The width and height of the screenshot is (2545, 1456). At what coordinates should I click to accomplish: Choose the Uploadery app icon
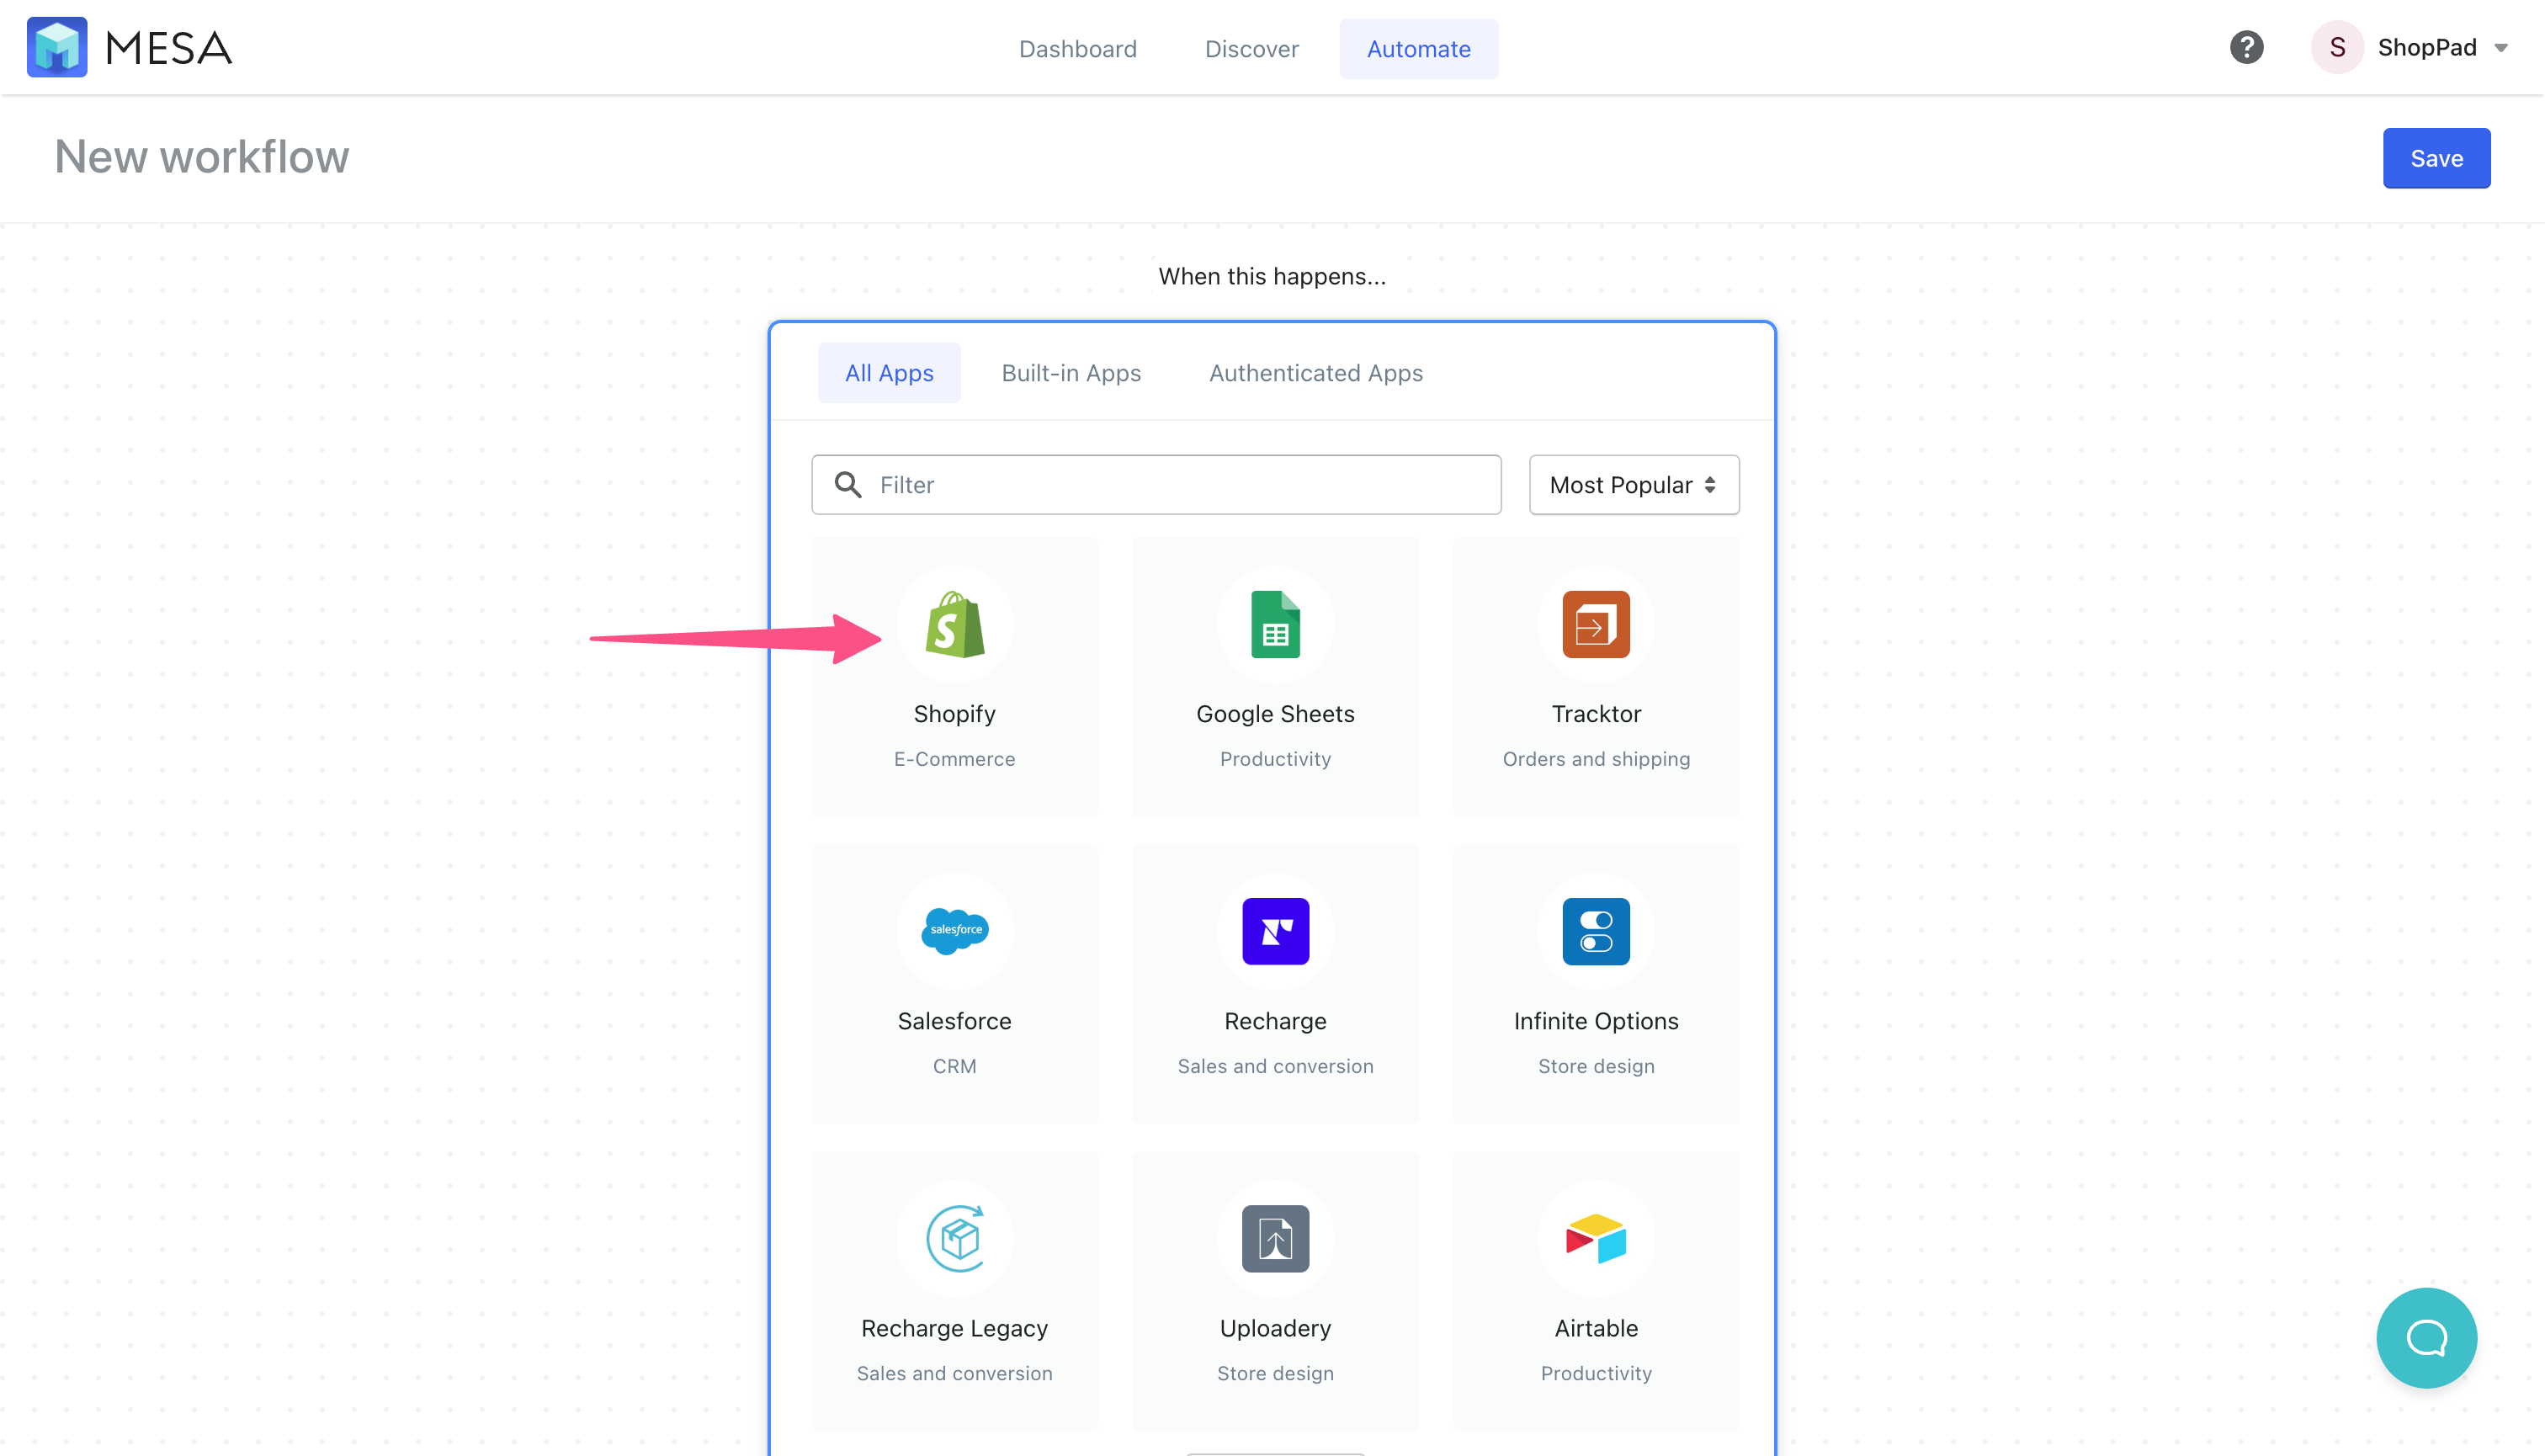tap(1275, 1239)
